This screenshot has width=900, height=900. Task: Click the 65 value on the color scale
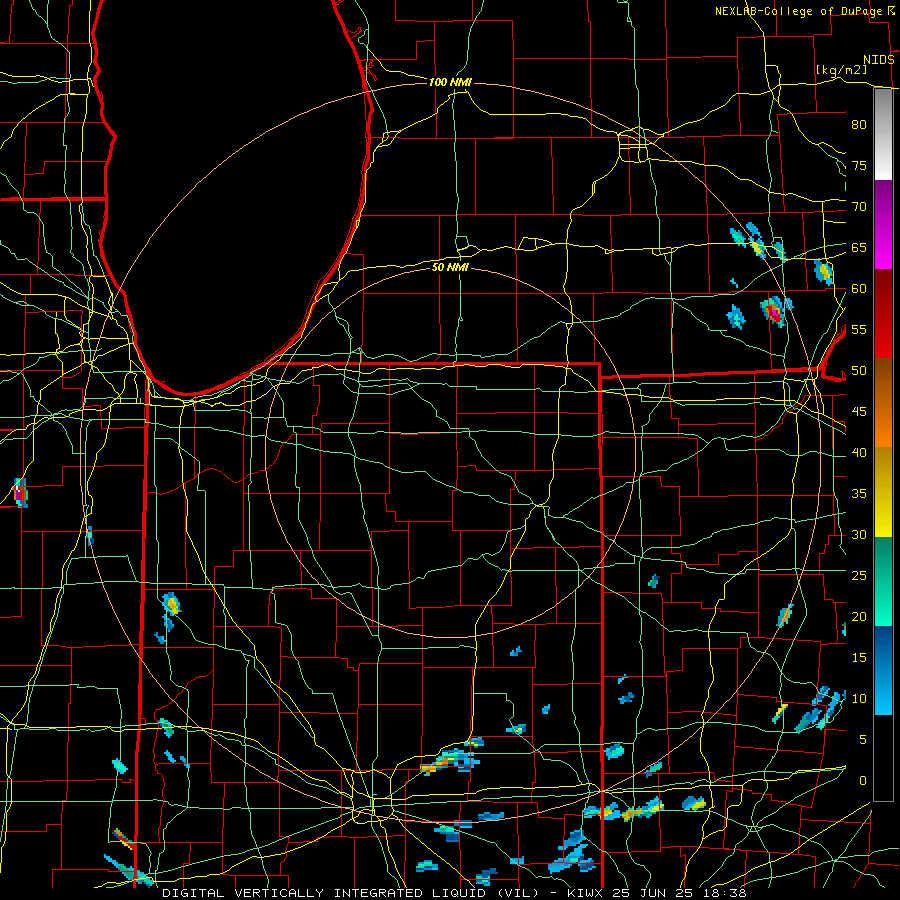tap(859, 247)
